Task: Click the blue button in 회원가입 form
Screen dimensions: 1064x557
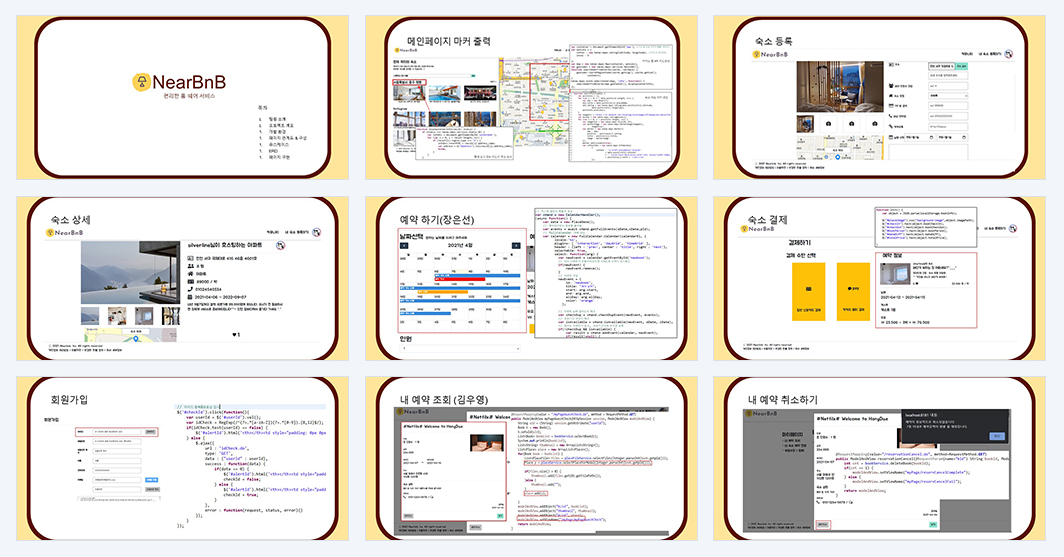Action: [x=152, y=480]
